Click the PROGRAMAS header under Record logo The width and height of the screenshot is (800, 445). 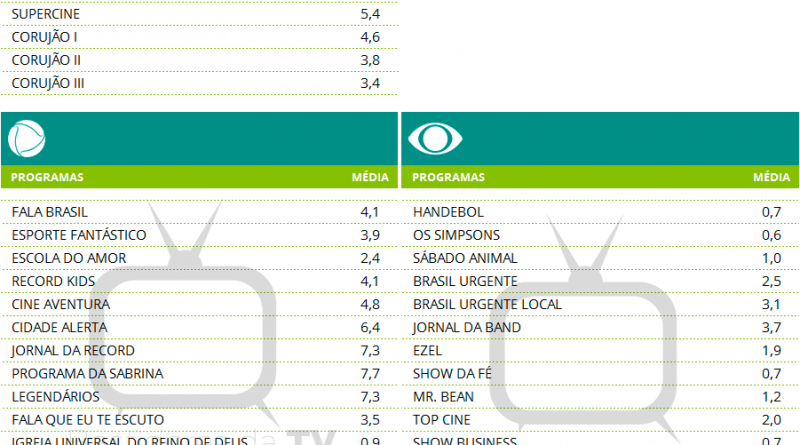(47, 177)
